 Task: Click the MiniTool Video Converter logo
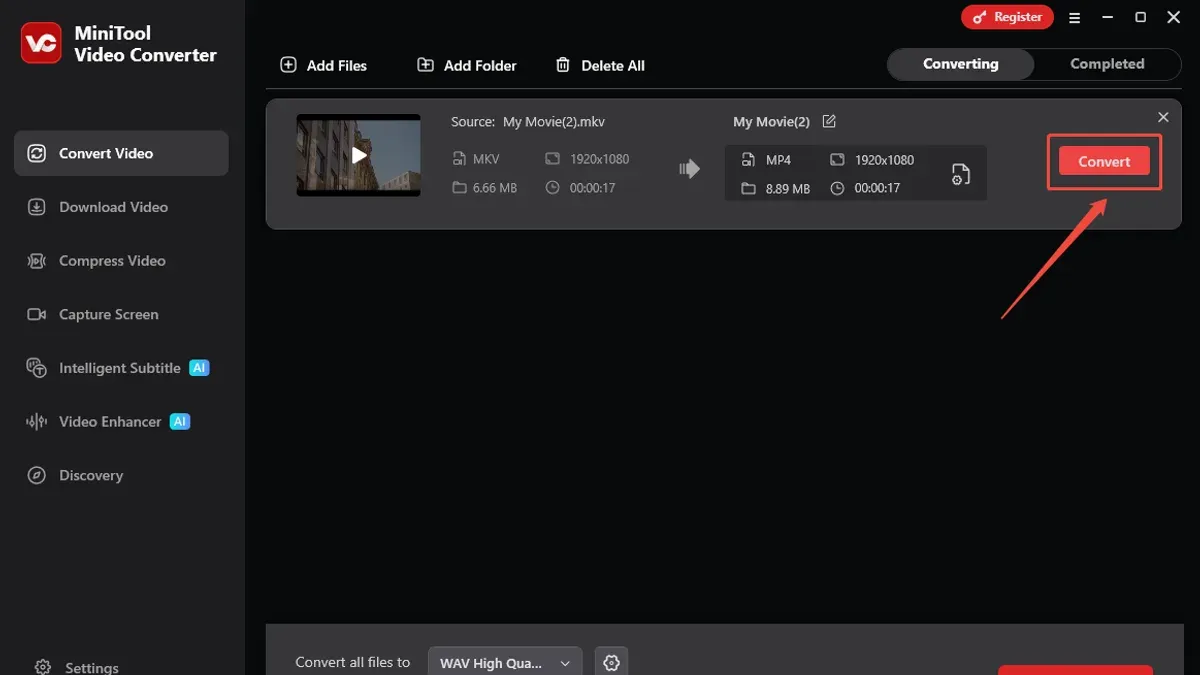click(41, 43)
